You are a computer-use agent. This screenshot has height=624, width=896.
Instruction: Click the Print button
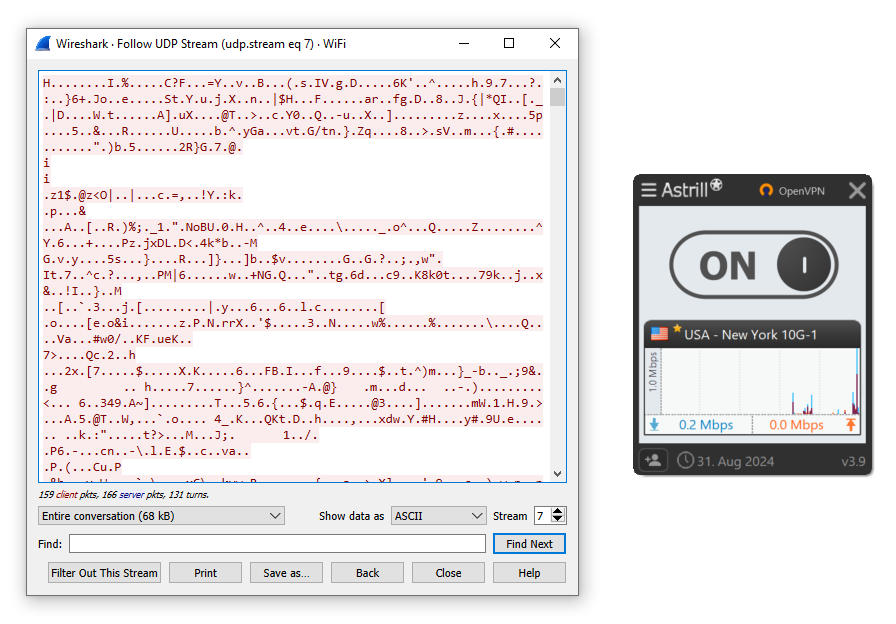tap(205, 573)
